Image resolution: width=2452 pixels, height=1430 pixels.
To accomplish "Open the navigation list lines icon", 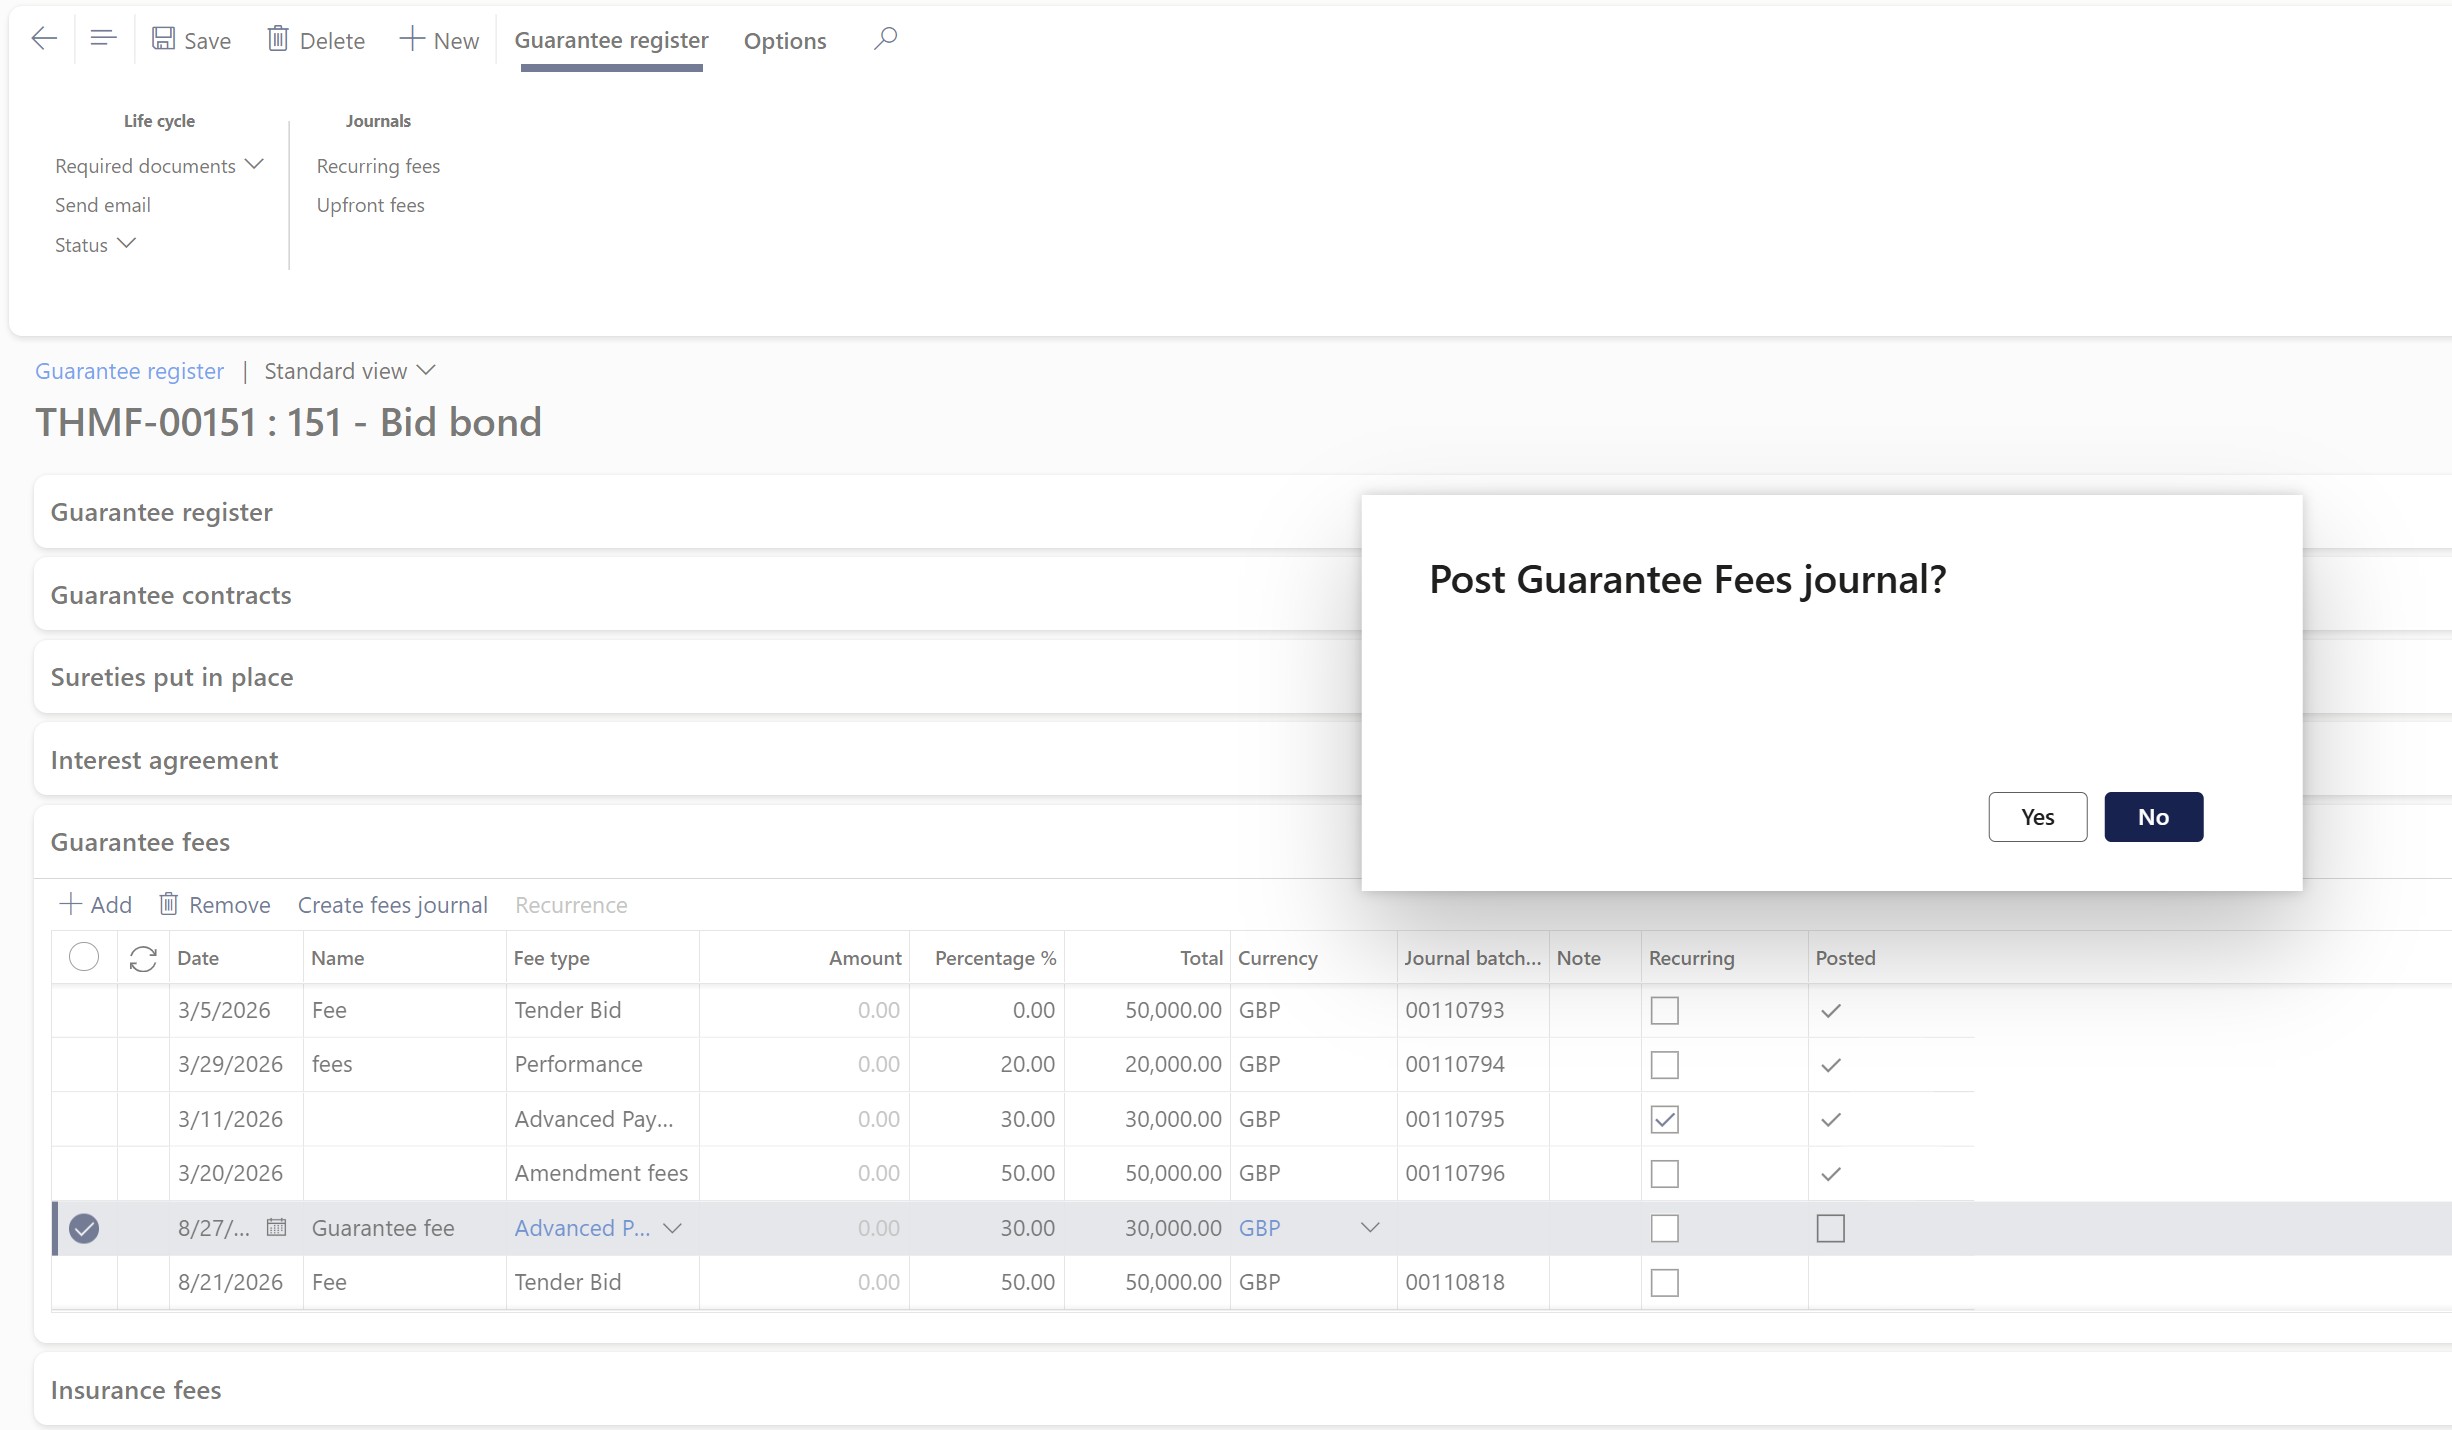I will coord(103,39).
